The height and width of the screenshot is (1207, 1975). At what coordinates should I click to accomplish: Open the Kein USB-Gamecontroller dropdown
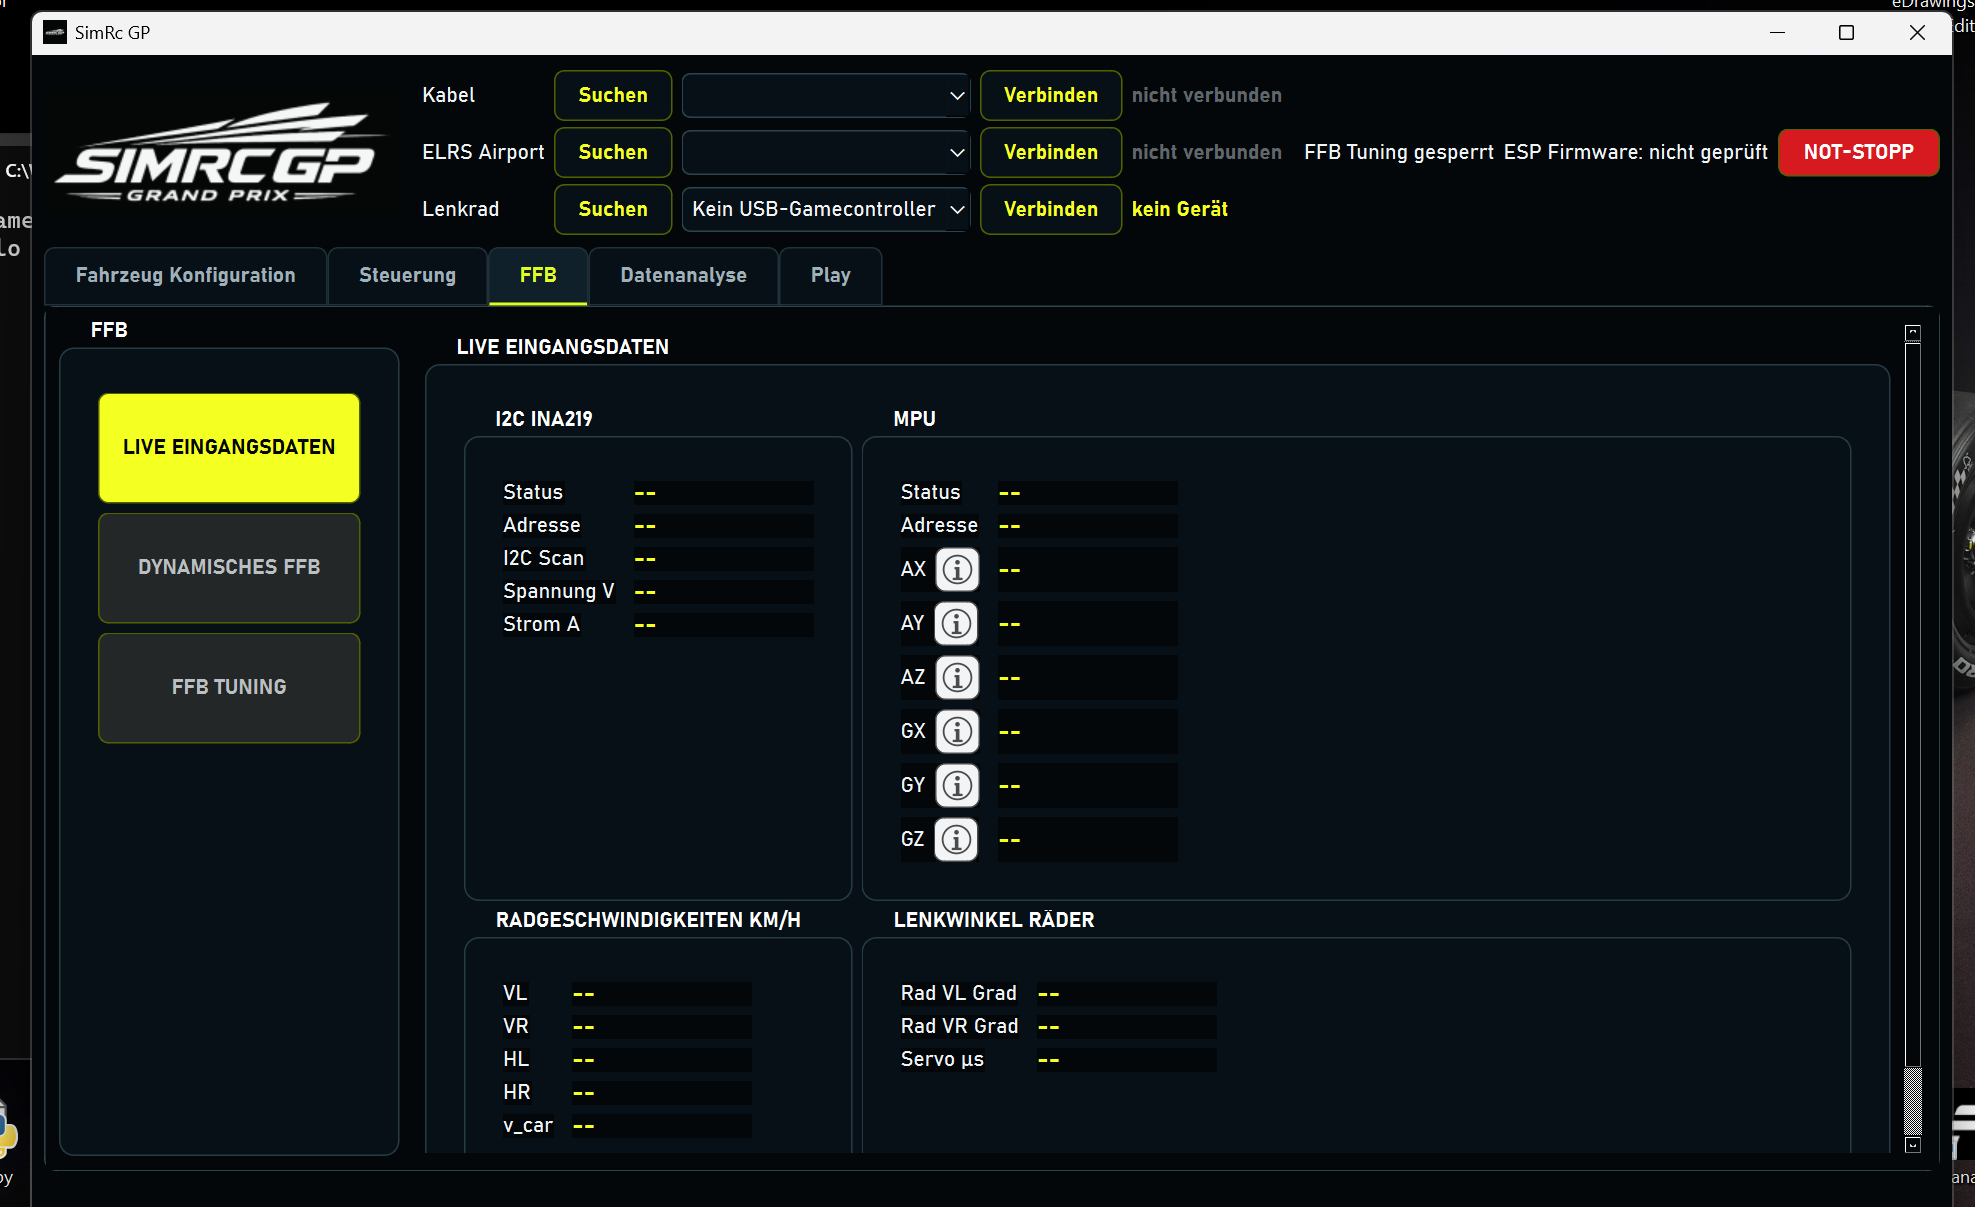pos(826,209)
